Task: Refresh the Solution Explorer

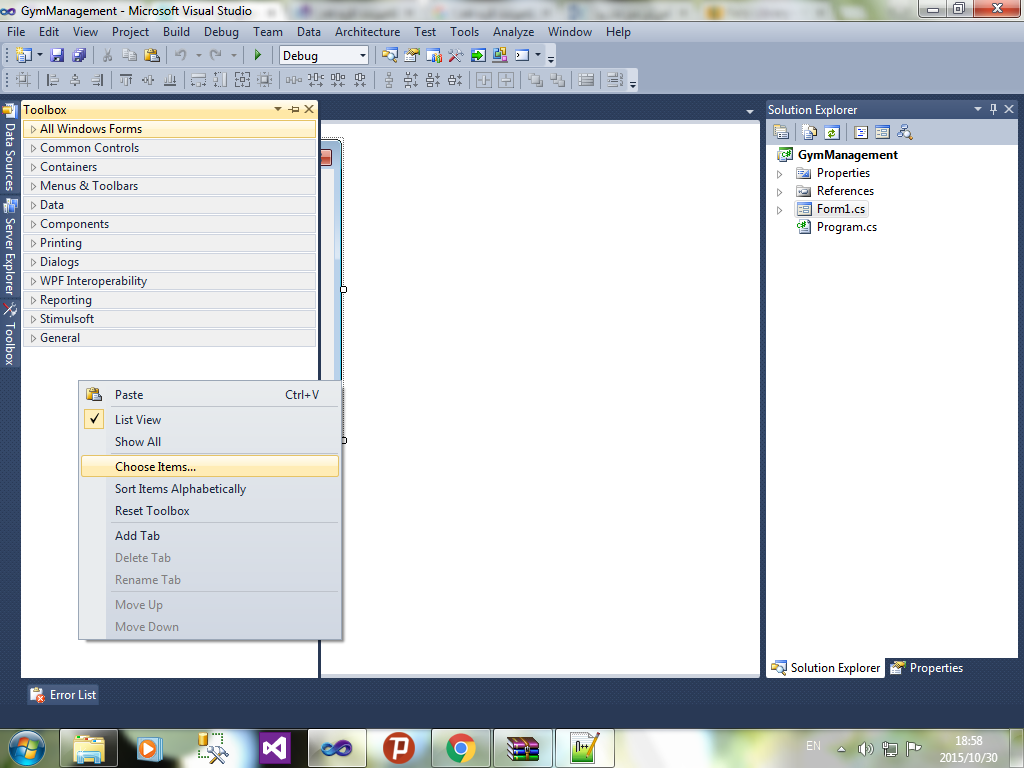Action: [x=831, y=132]
